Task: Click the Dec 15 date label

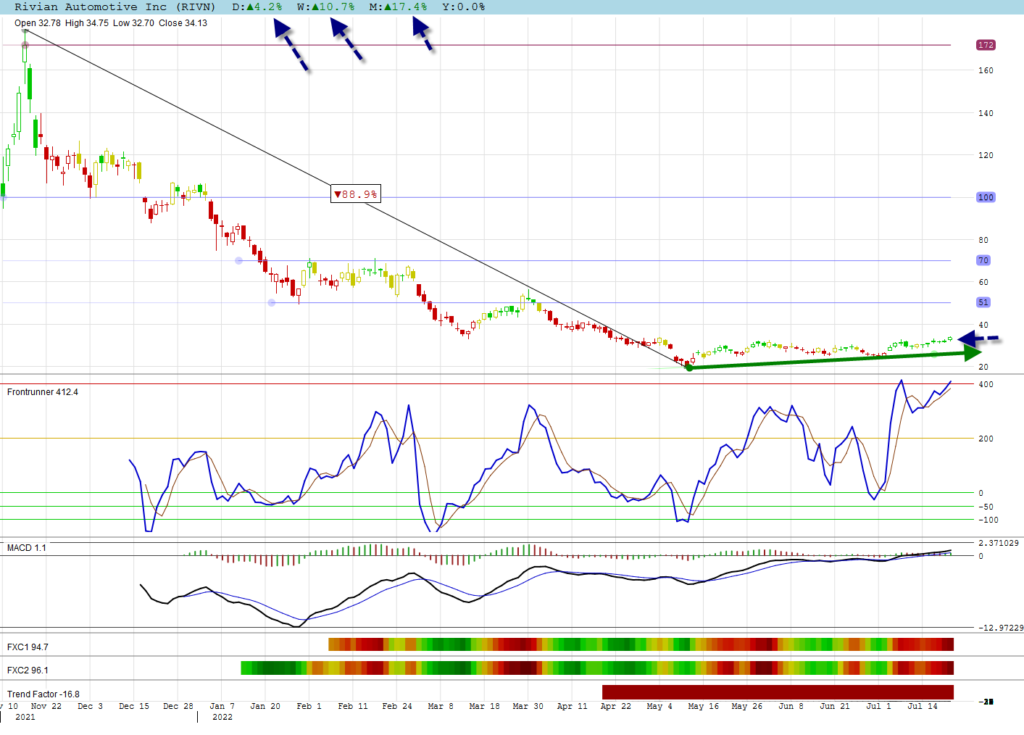Action: coord(134,706)
